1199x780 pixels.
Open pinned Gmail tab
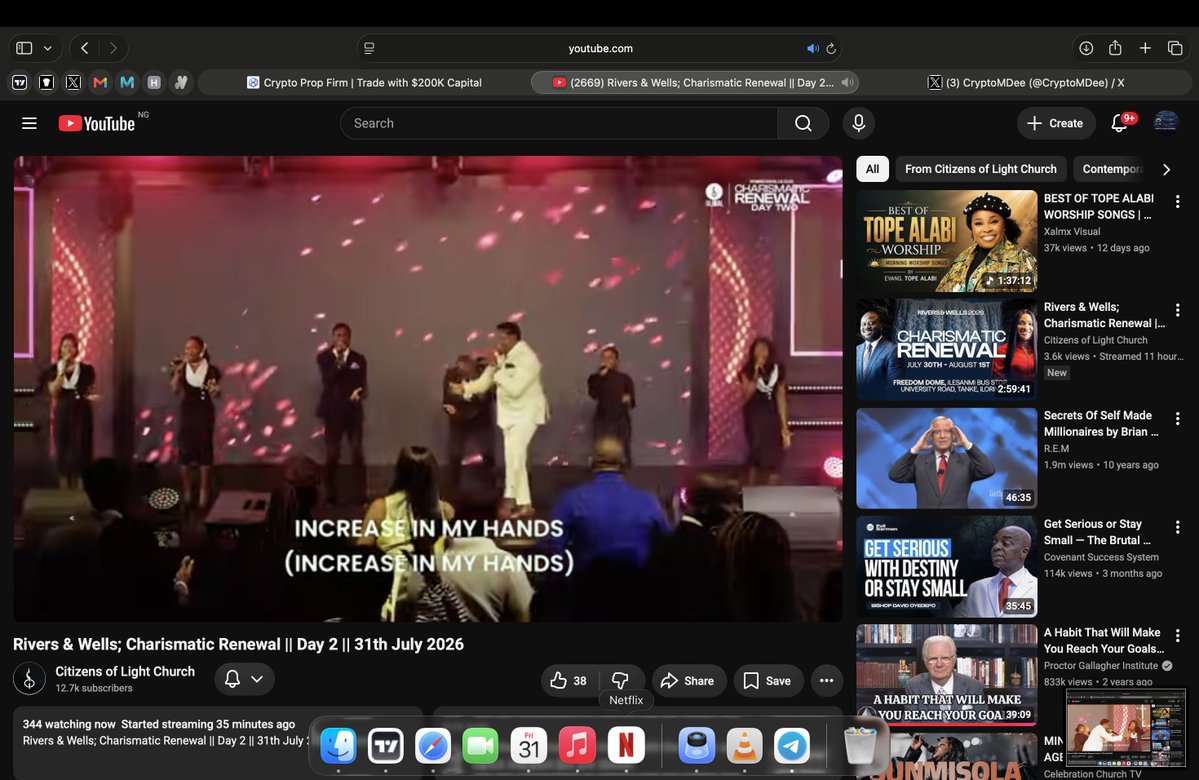pyautogui.click(x=100, y=83)
